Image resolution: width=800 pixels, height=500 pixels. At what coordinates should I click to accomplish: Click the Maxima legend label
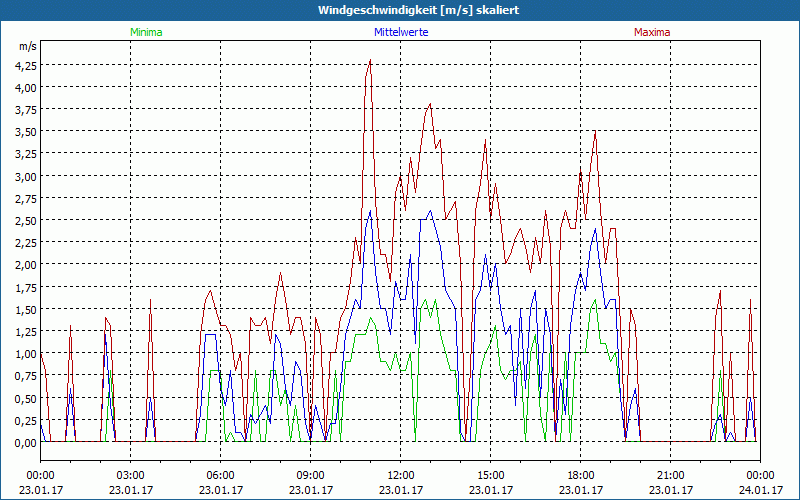(x=652, y=32)
